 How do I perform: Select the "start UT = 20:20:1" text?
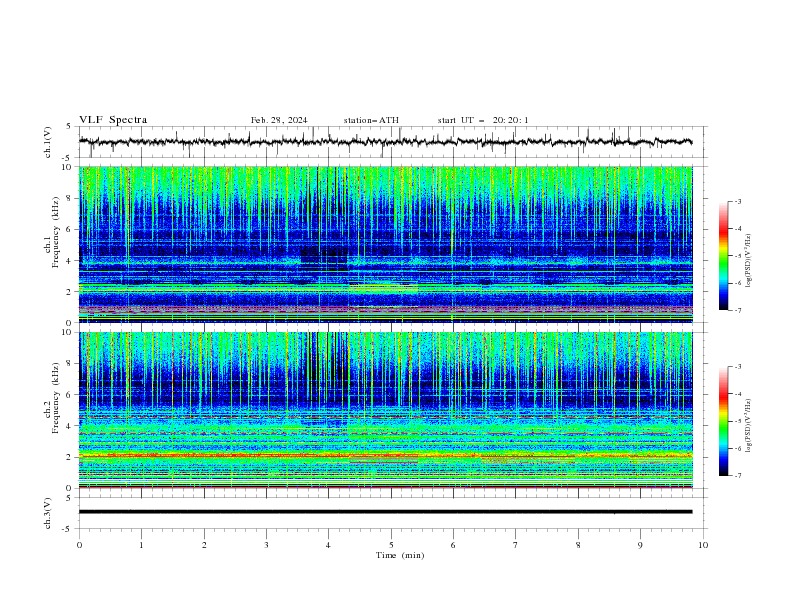483,120
